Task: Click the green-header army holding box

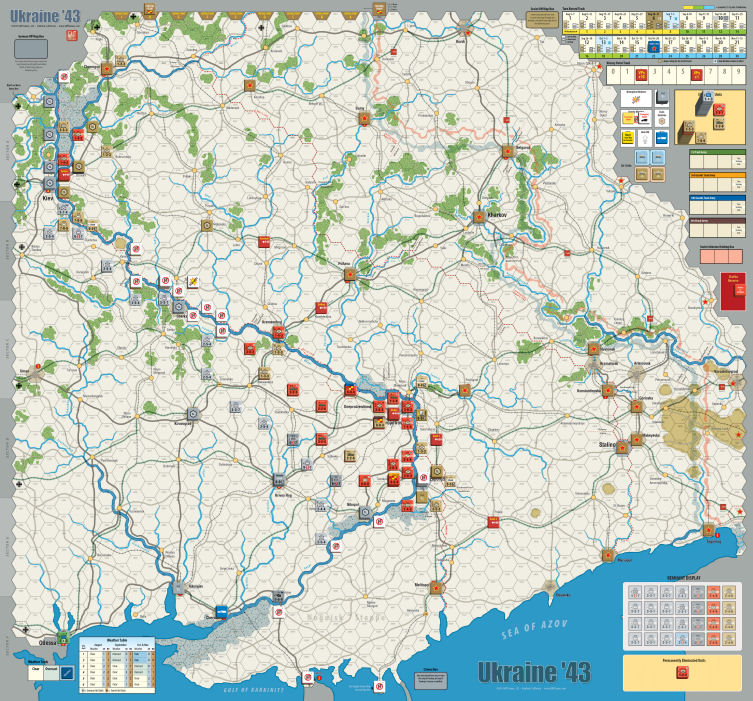Action: (x=717, y=159)
